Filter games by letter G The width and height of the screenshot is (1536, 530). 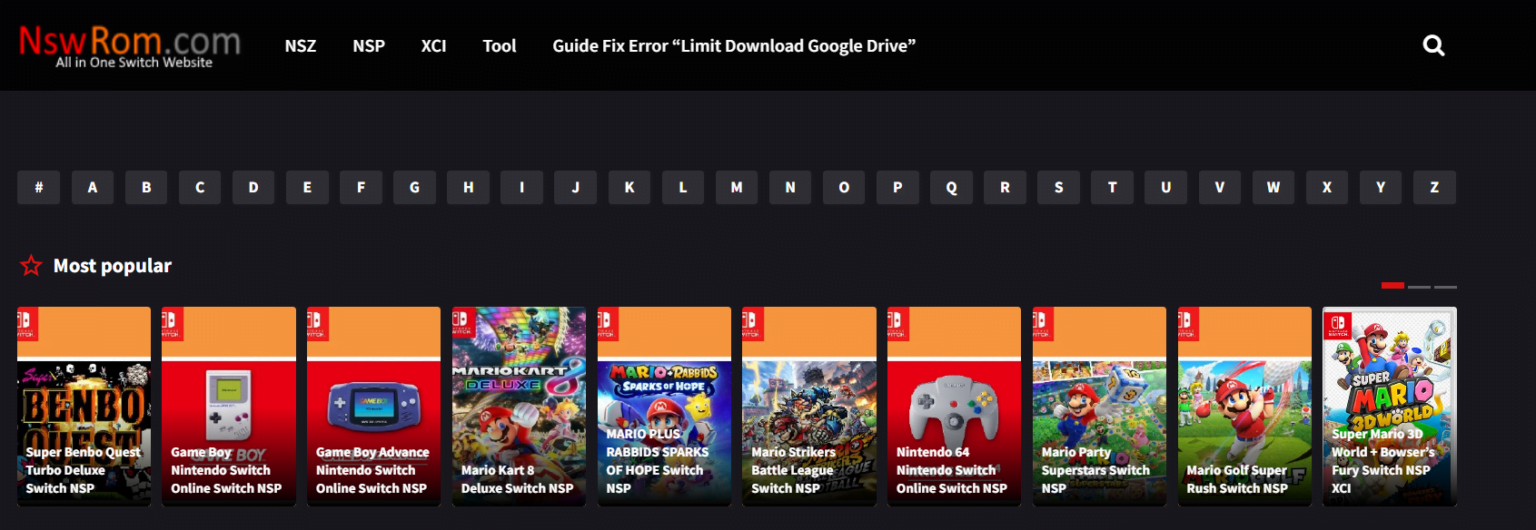[414, 187]
